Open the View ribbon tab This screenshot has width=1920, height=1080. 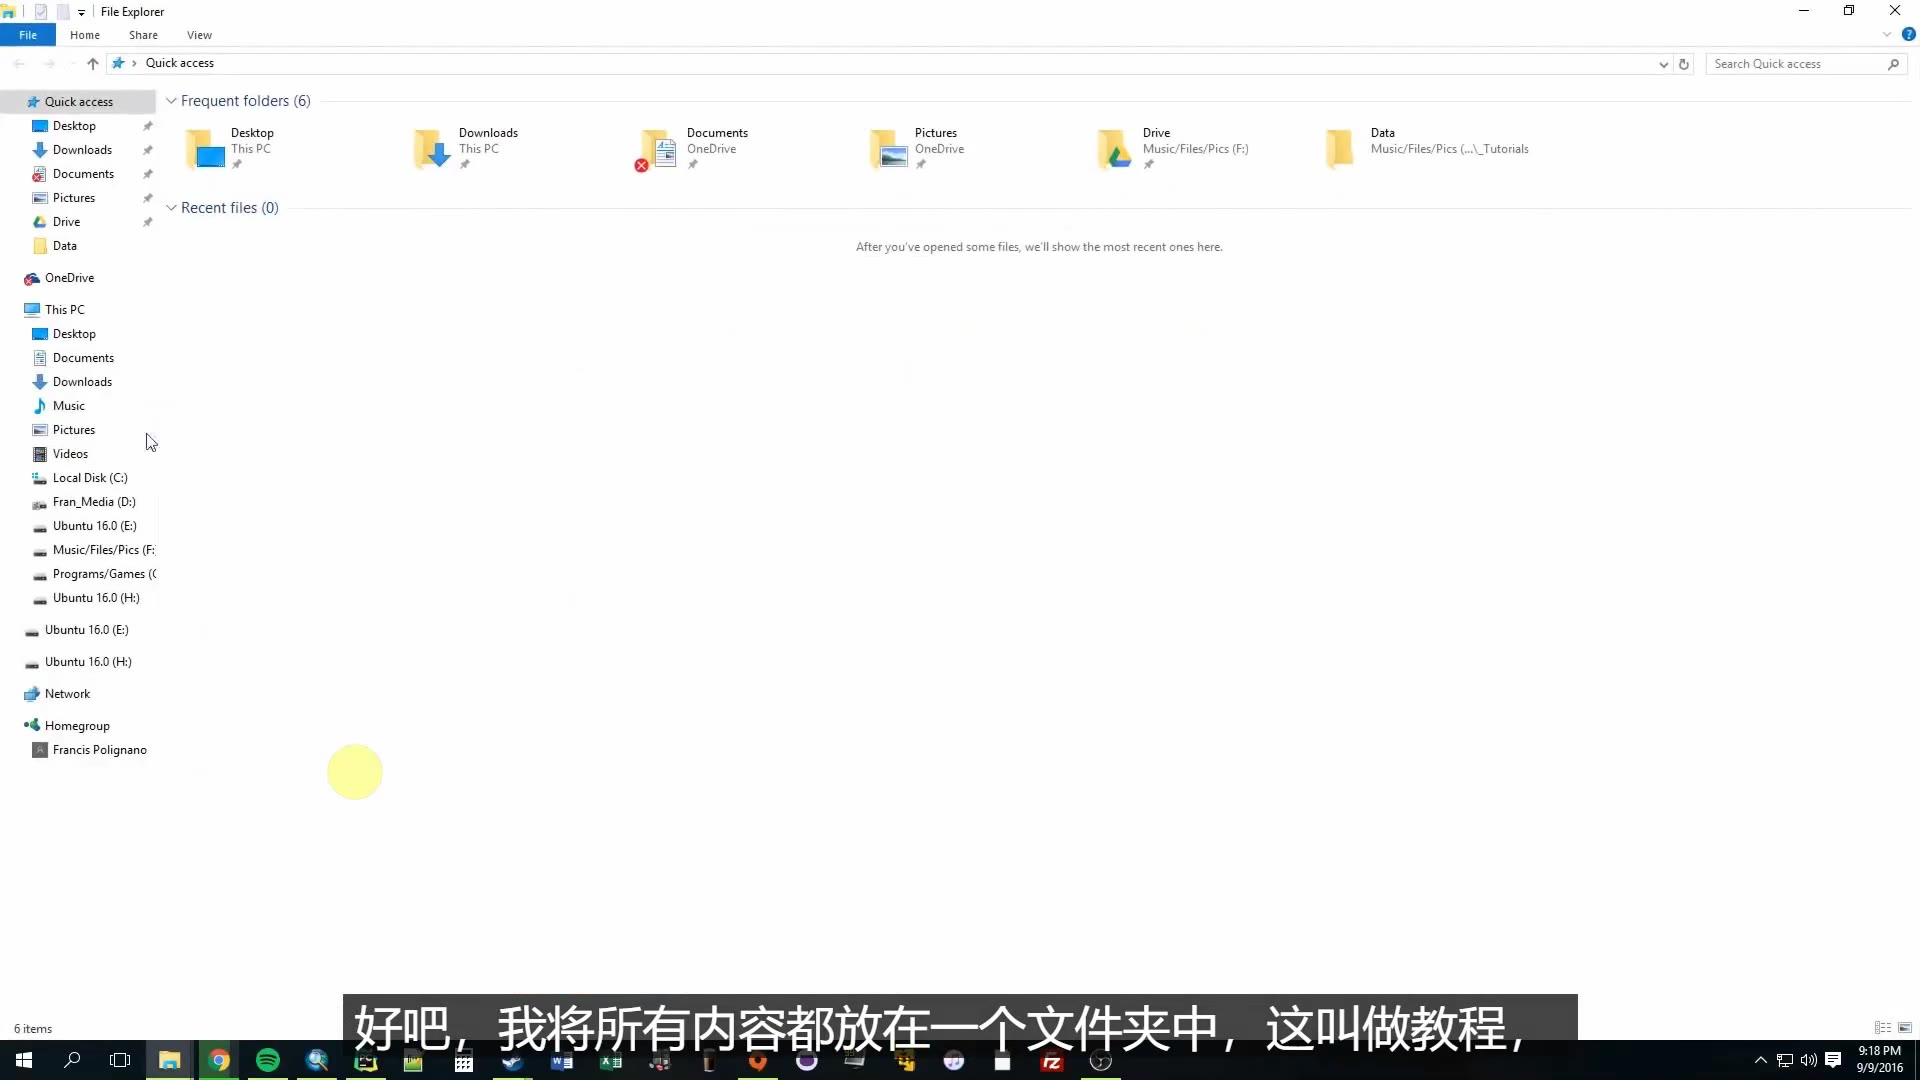(x=199, y=35)
